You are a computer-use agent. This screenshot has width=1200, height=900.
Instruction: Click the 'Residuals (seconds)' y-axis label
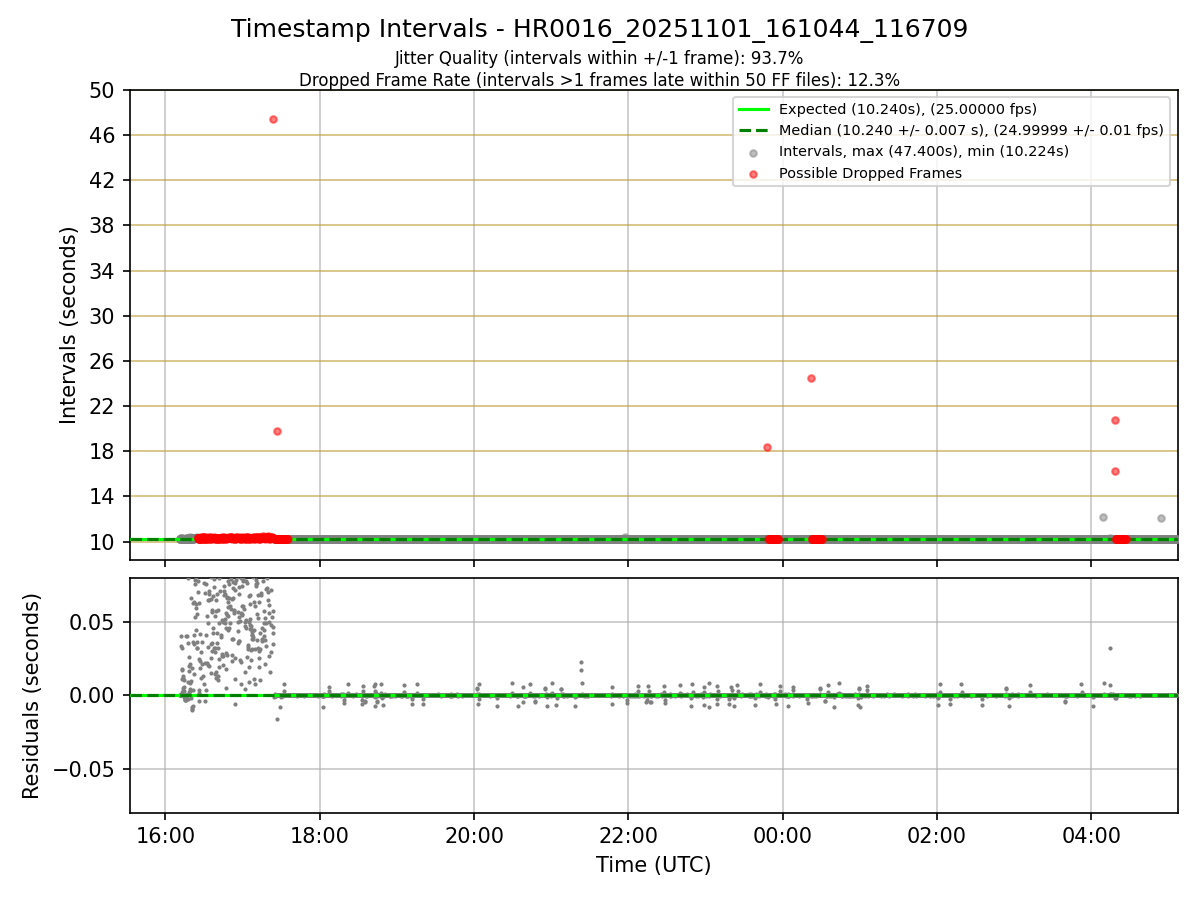31,696
